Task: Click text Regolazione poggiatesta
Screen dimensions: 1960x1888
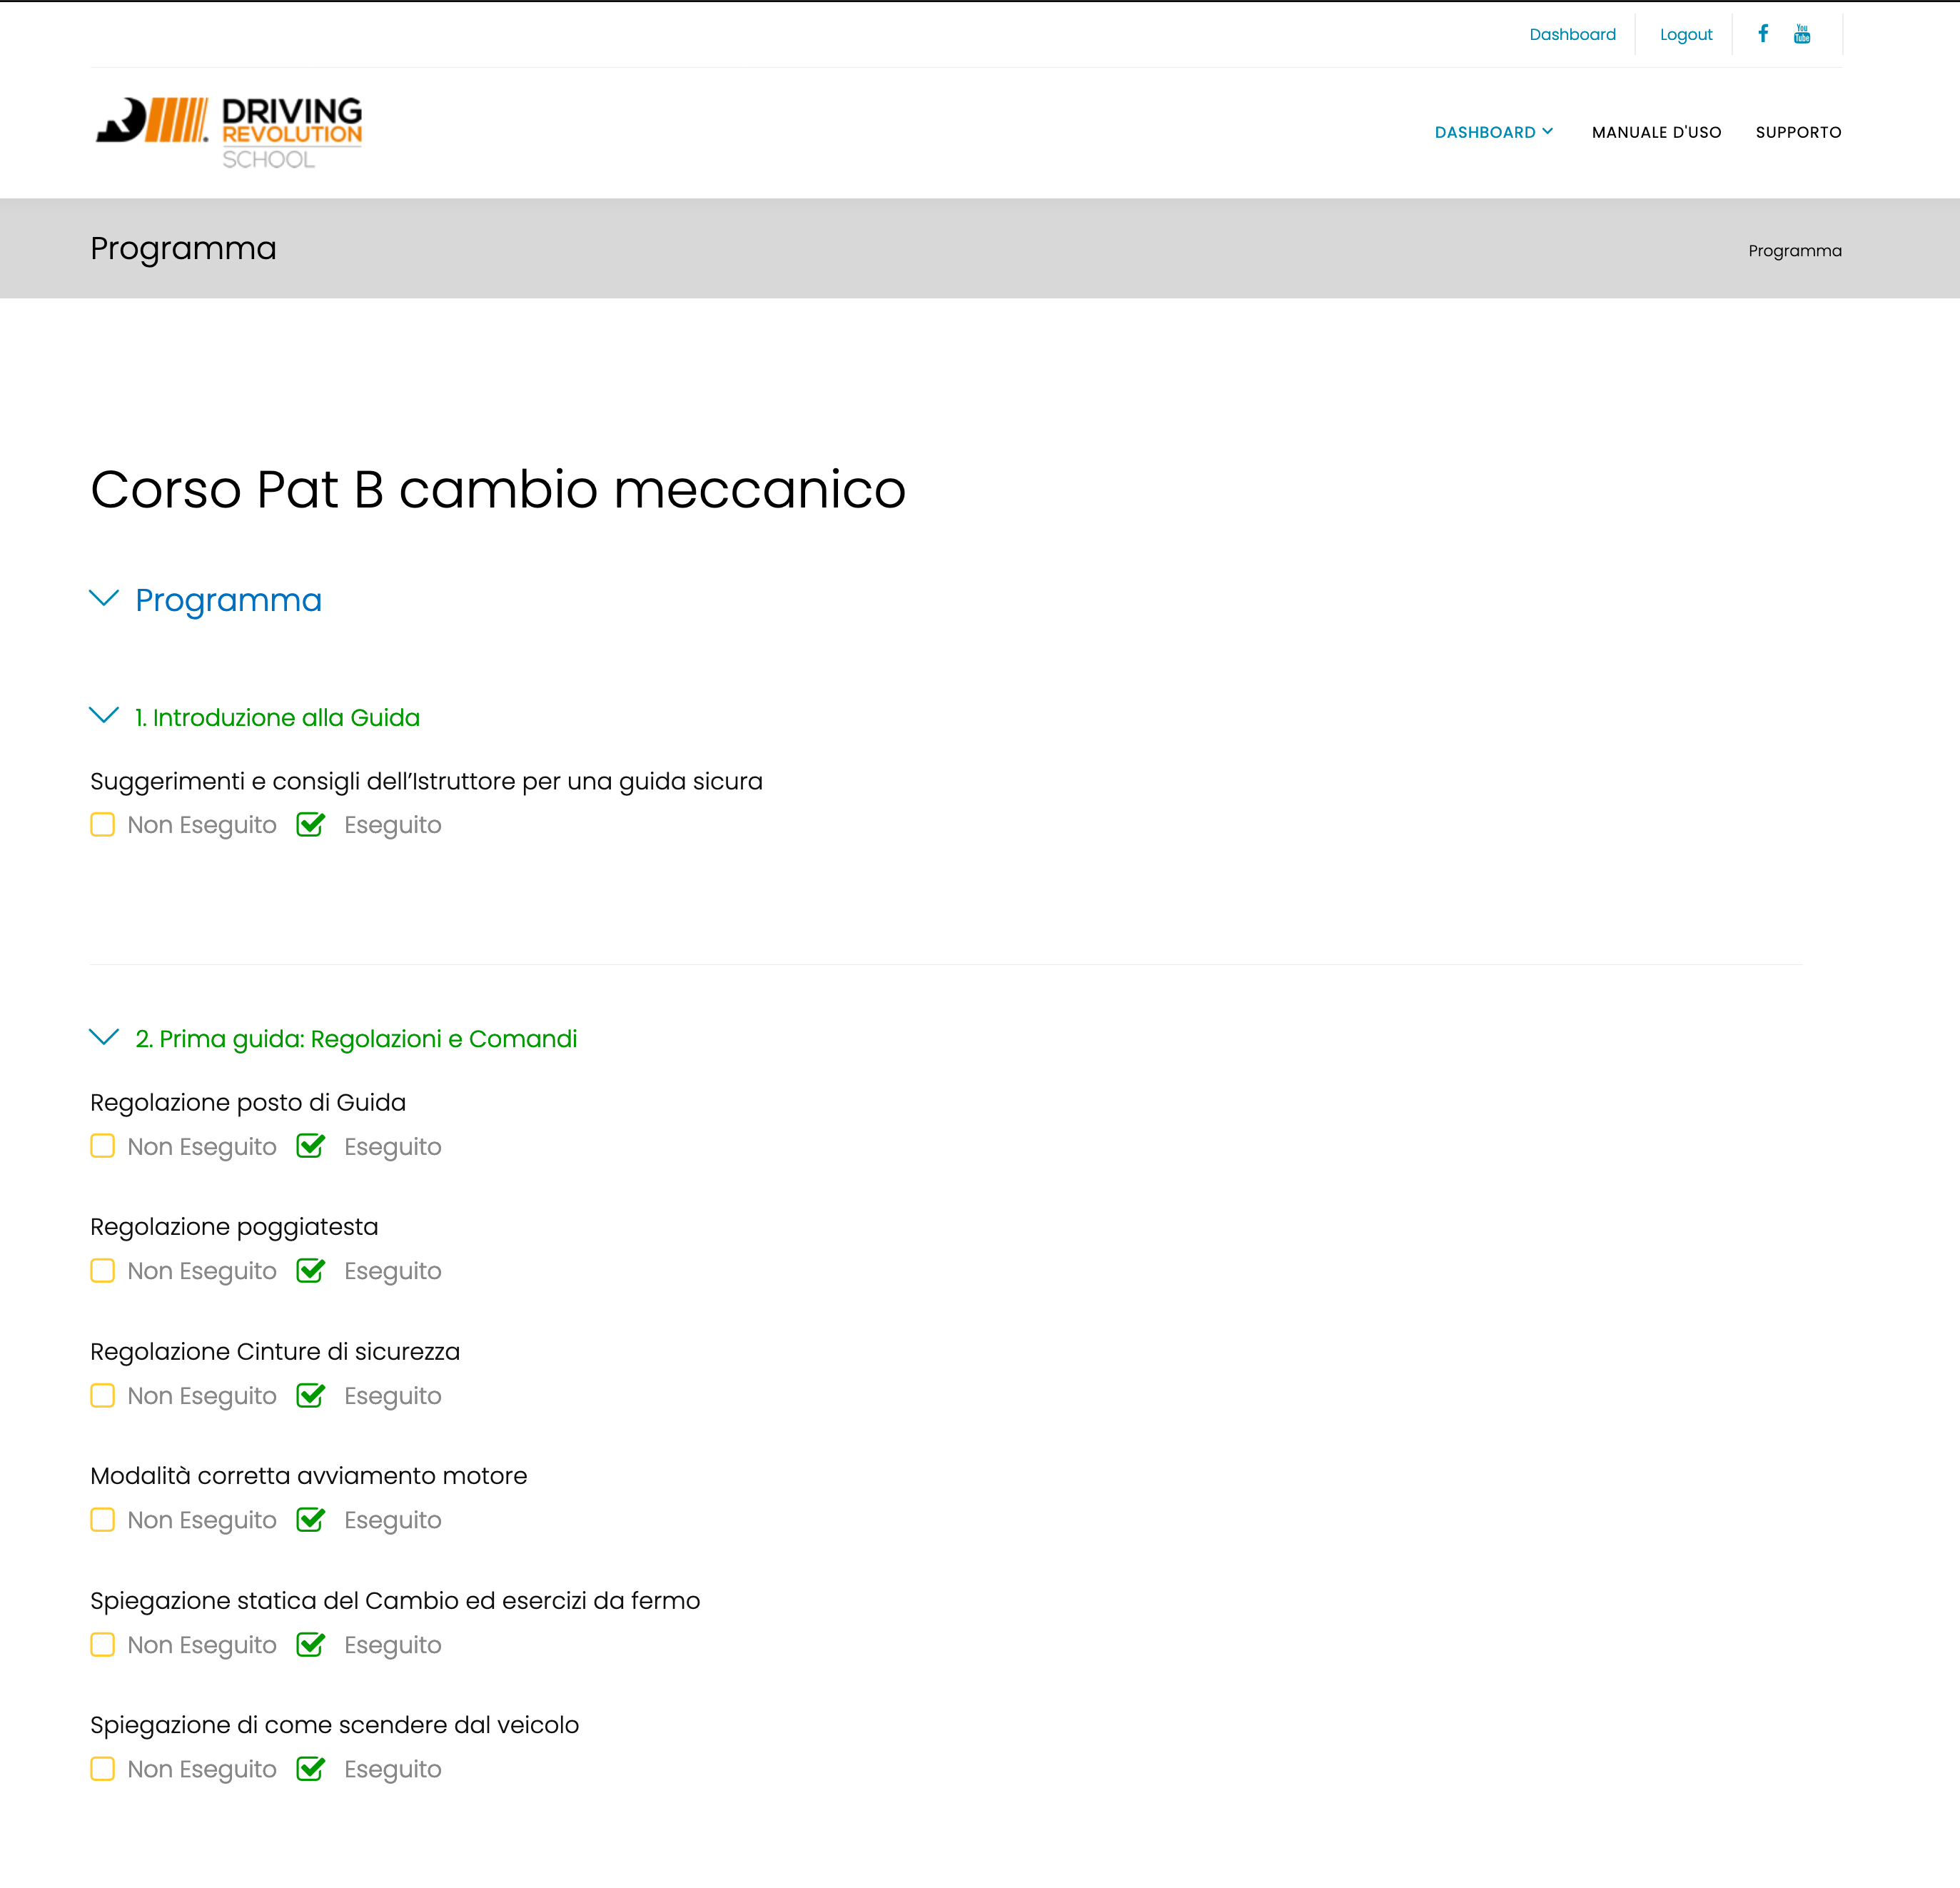Action: [234, 1227]
